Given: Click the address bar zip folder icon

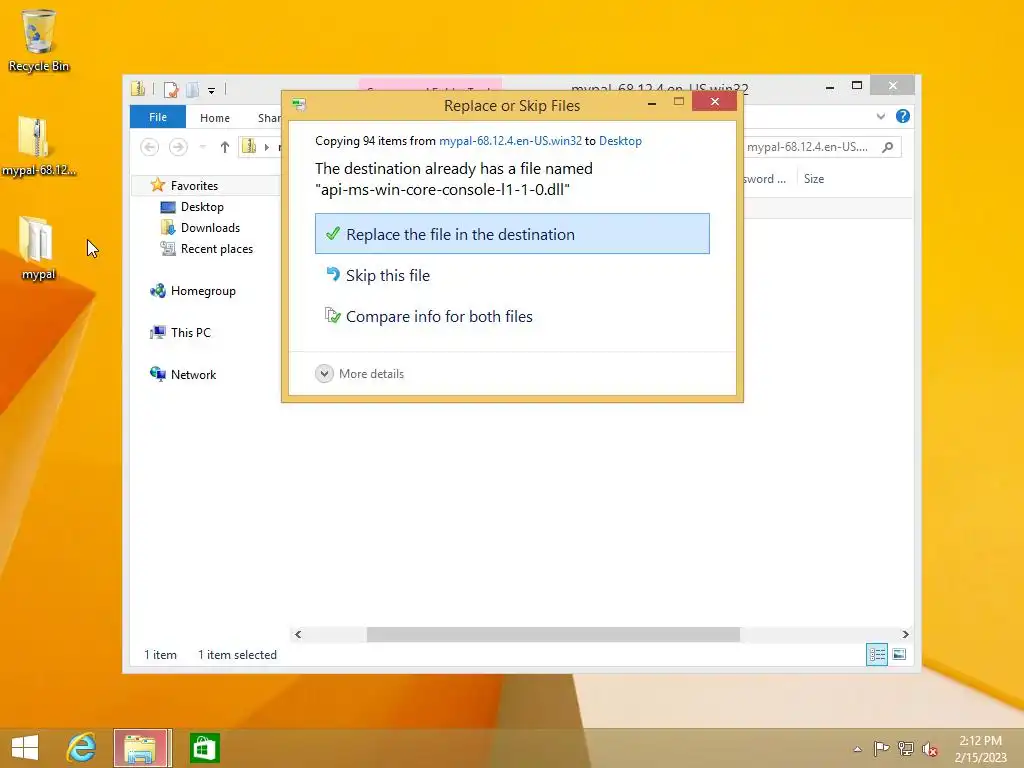Looking at the screenshot, I should pyautogui.click(x=249, y=146).
